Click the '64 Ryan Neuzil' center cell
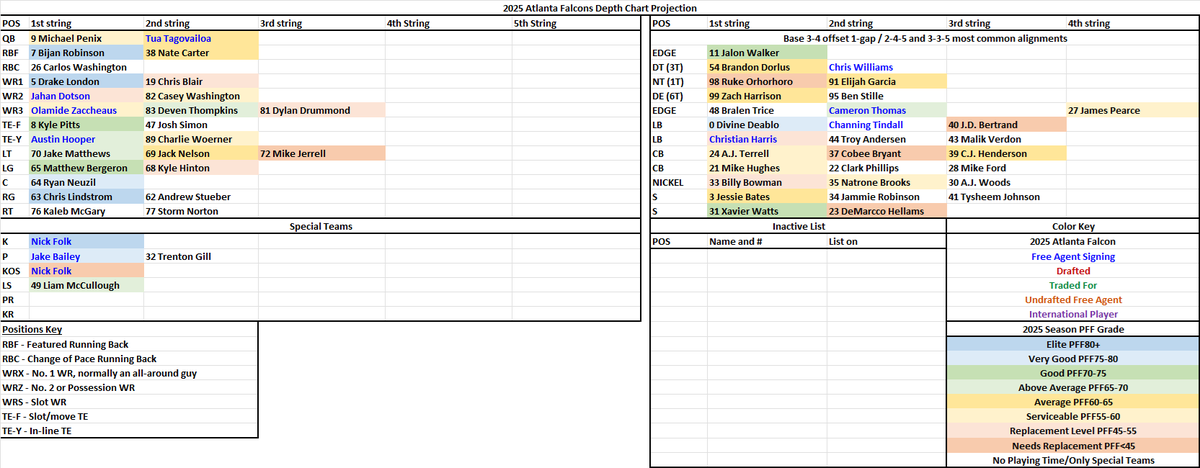1200x468 pixels. pos(86,183)
